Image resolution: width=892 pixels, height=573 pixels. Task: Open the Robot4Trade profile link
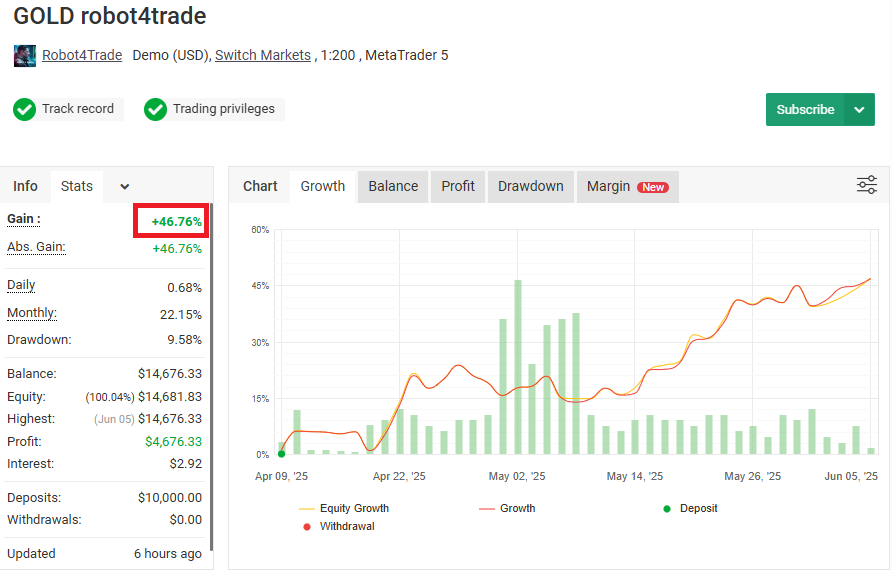[x=82, y=55]
